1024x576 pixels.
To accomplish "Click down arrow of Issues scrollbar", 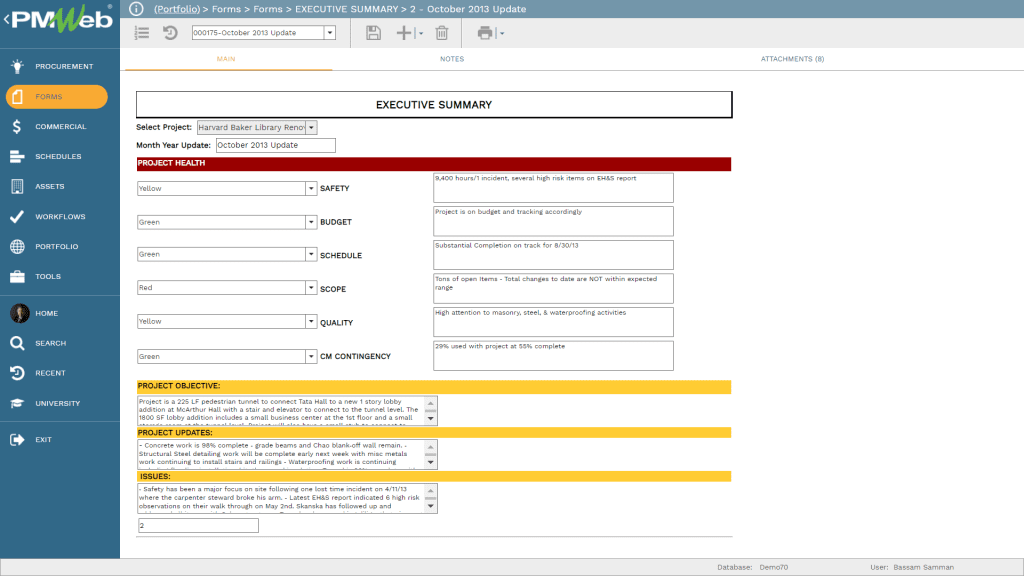I will coord(430,506).
